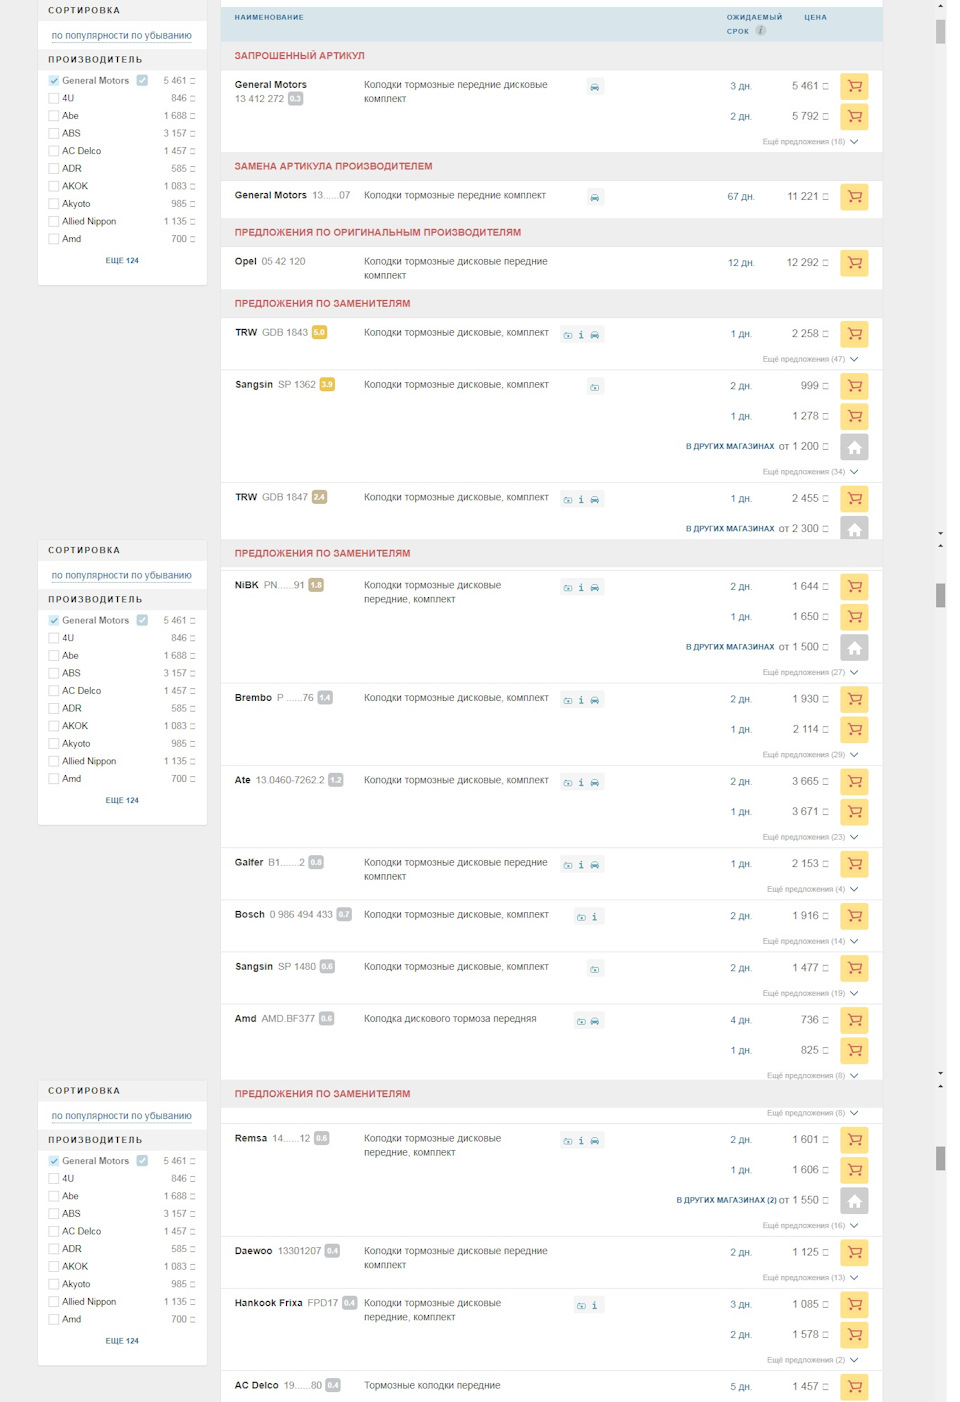Click 'Замена артикула производителем' section header

tap(333, 167)
